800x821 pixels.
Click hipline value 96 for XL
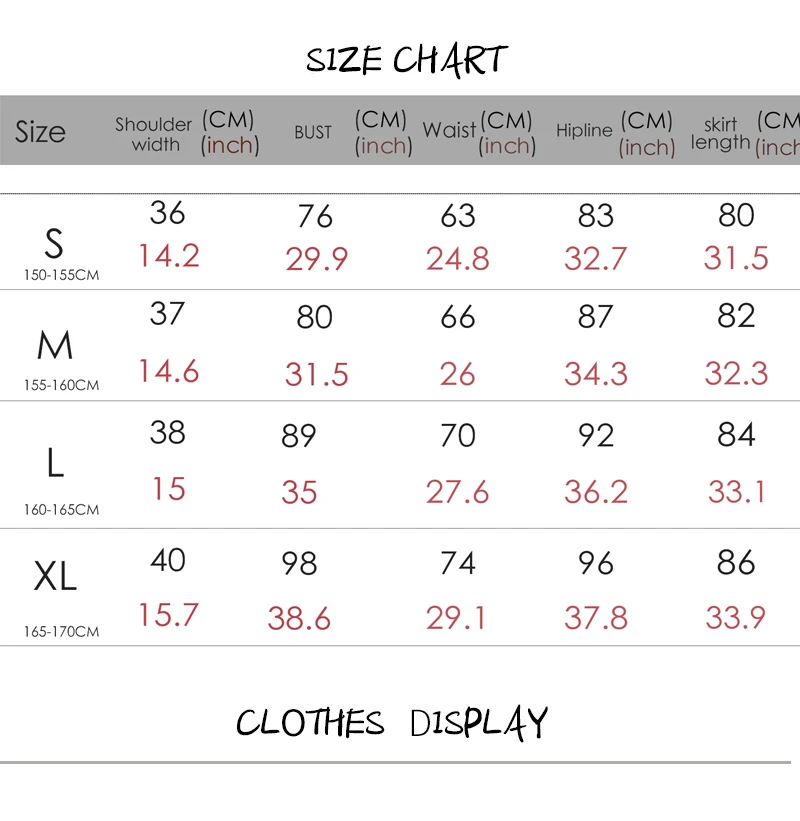(596, 563)
